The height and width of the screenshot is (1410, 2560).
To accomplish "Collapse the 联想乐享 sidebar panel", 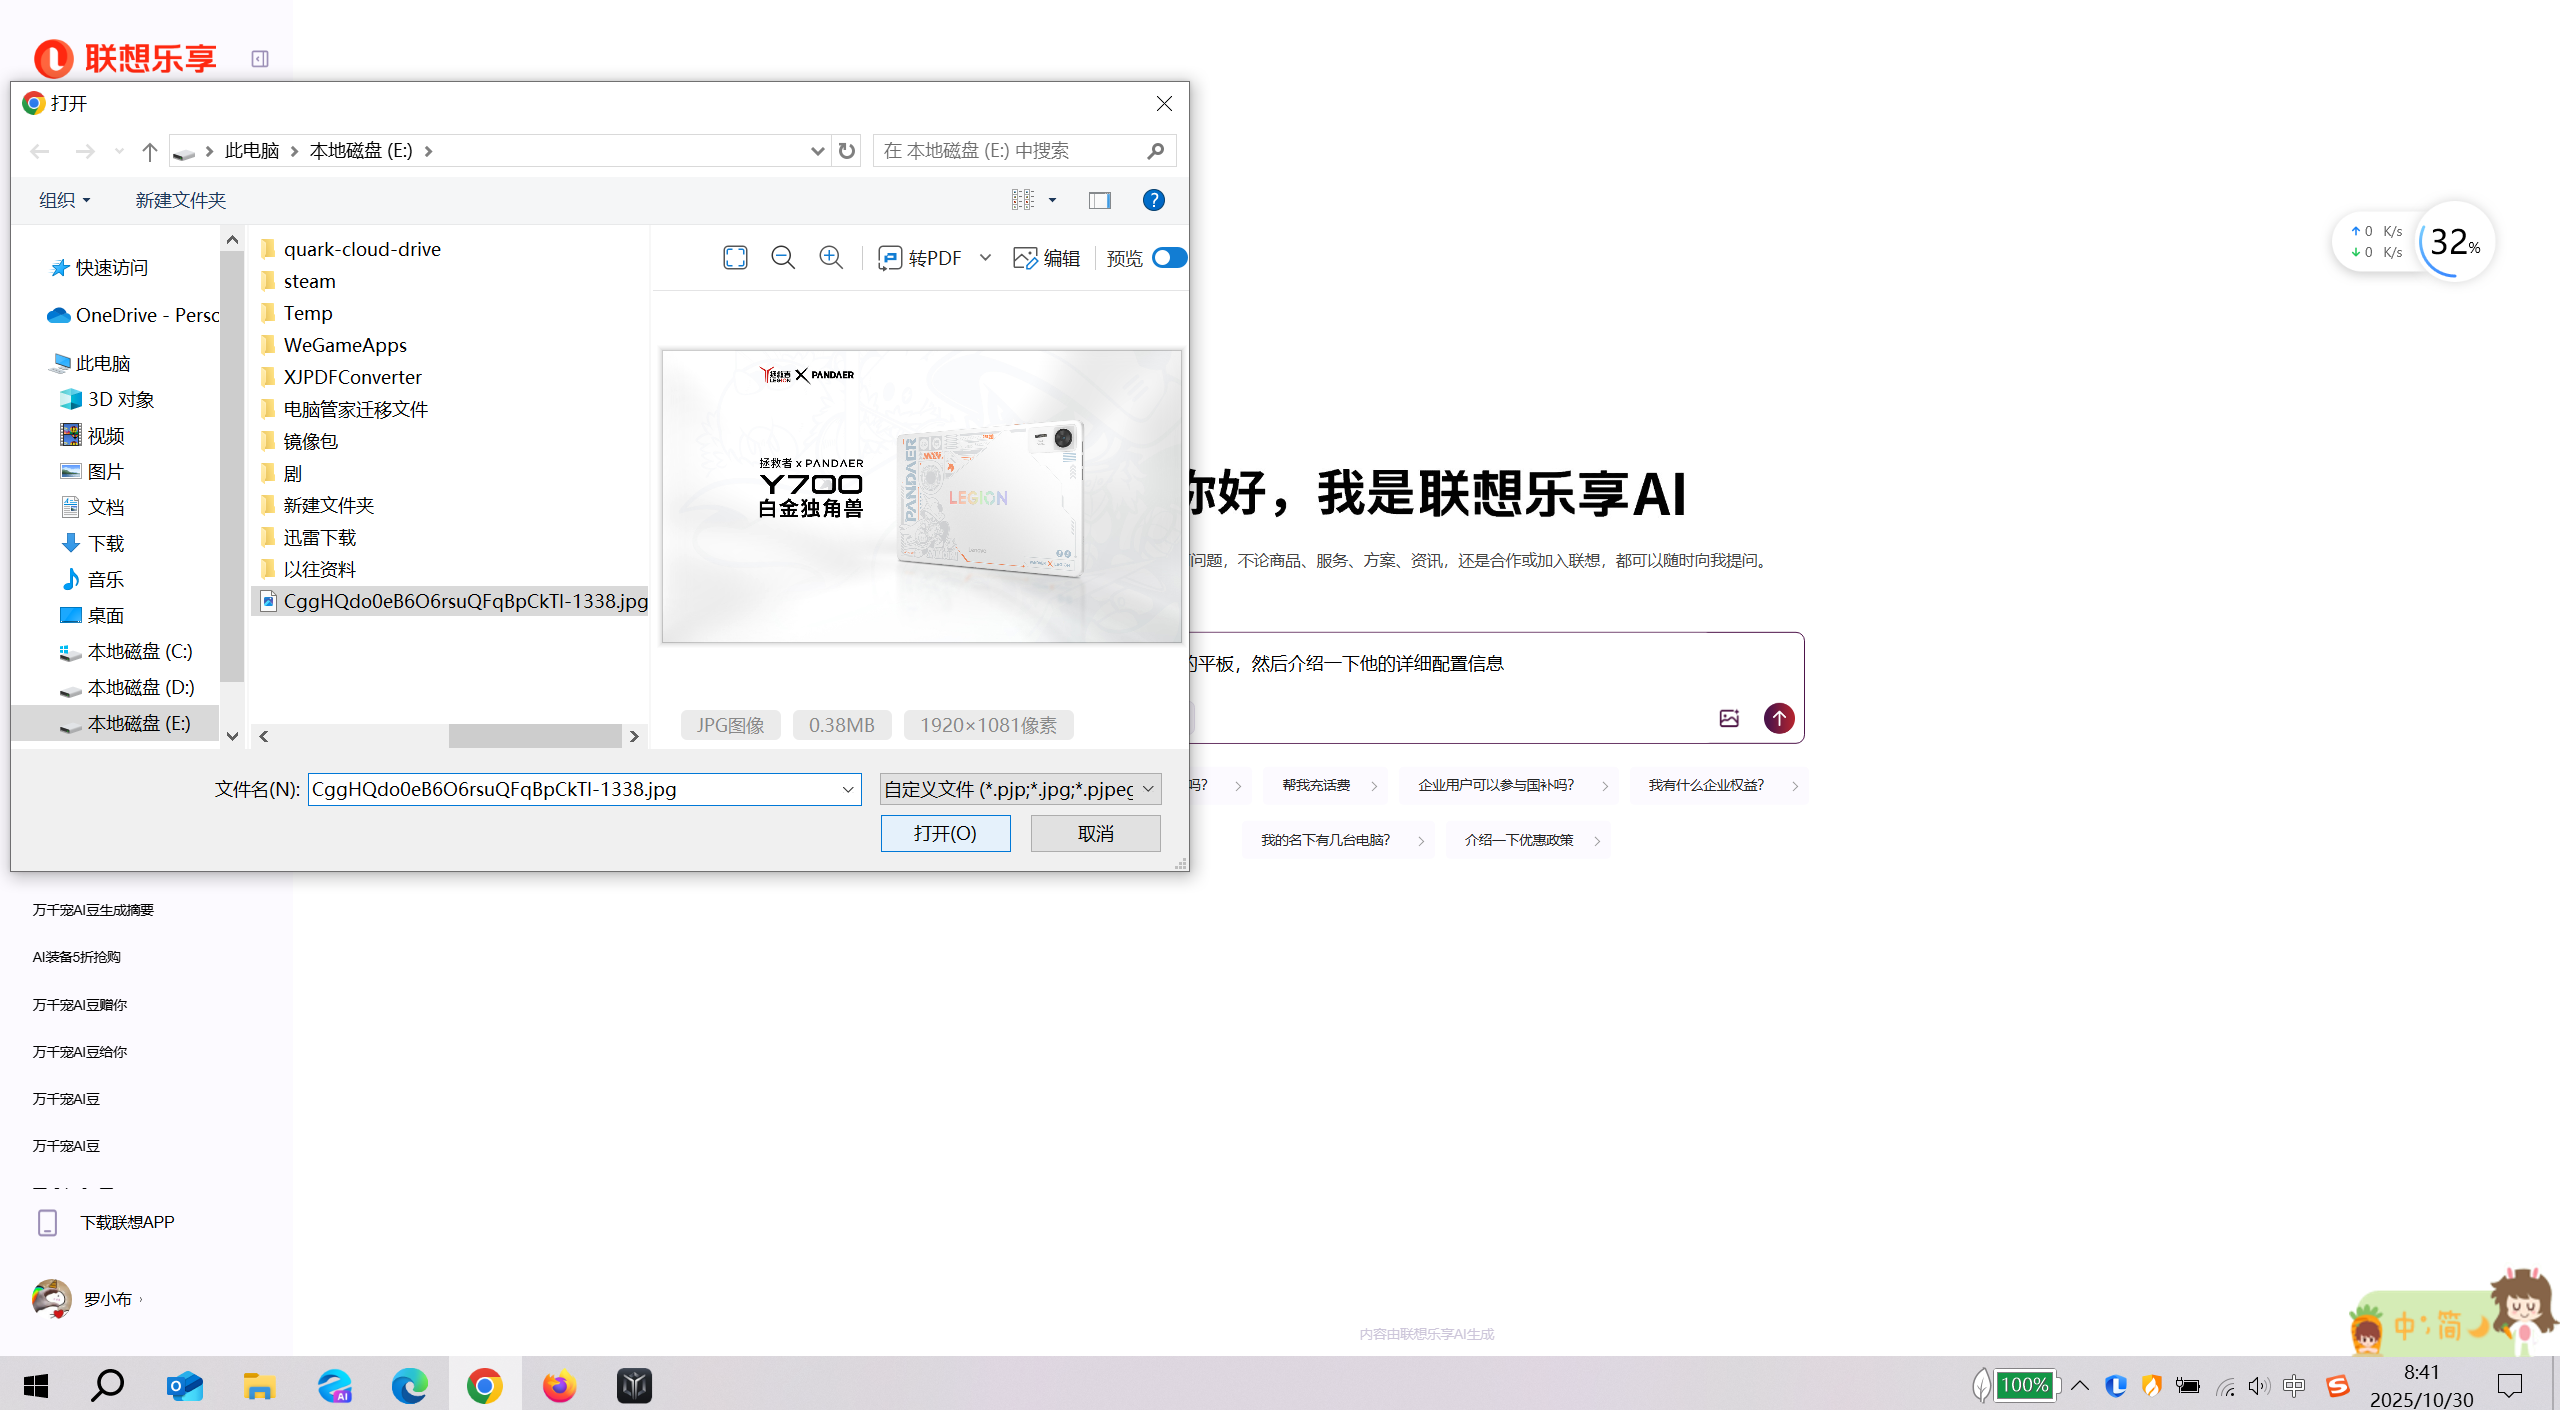I will coord(260,59).
